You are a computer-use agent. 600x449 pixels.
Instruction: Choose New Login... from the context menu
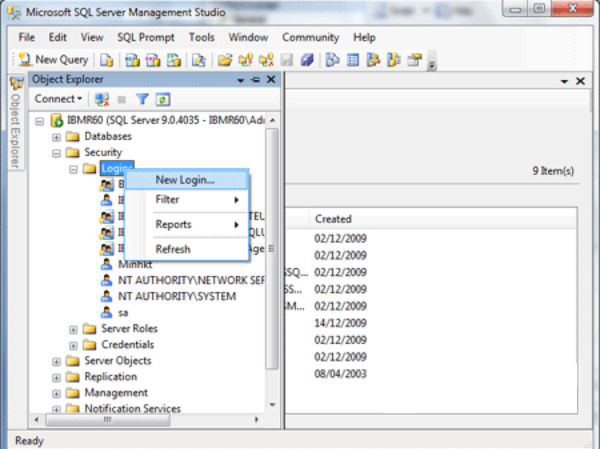click(185, 180)
